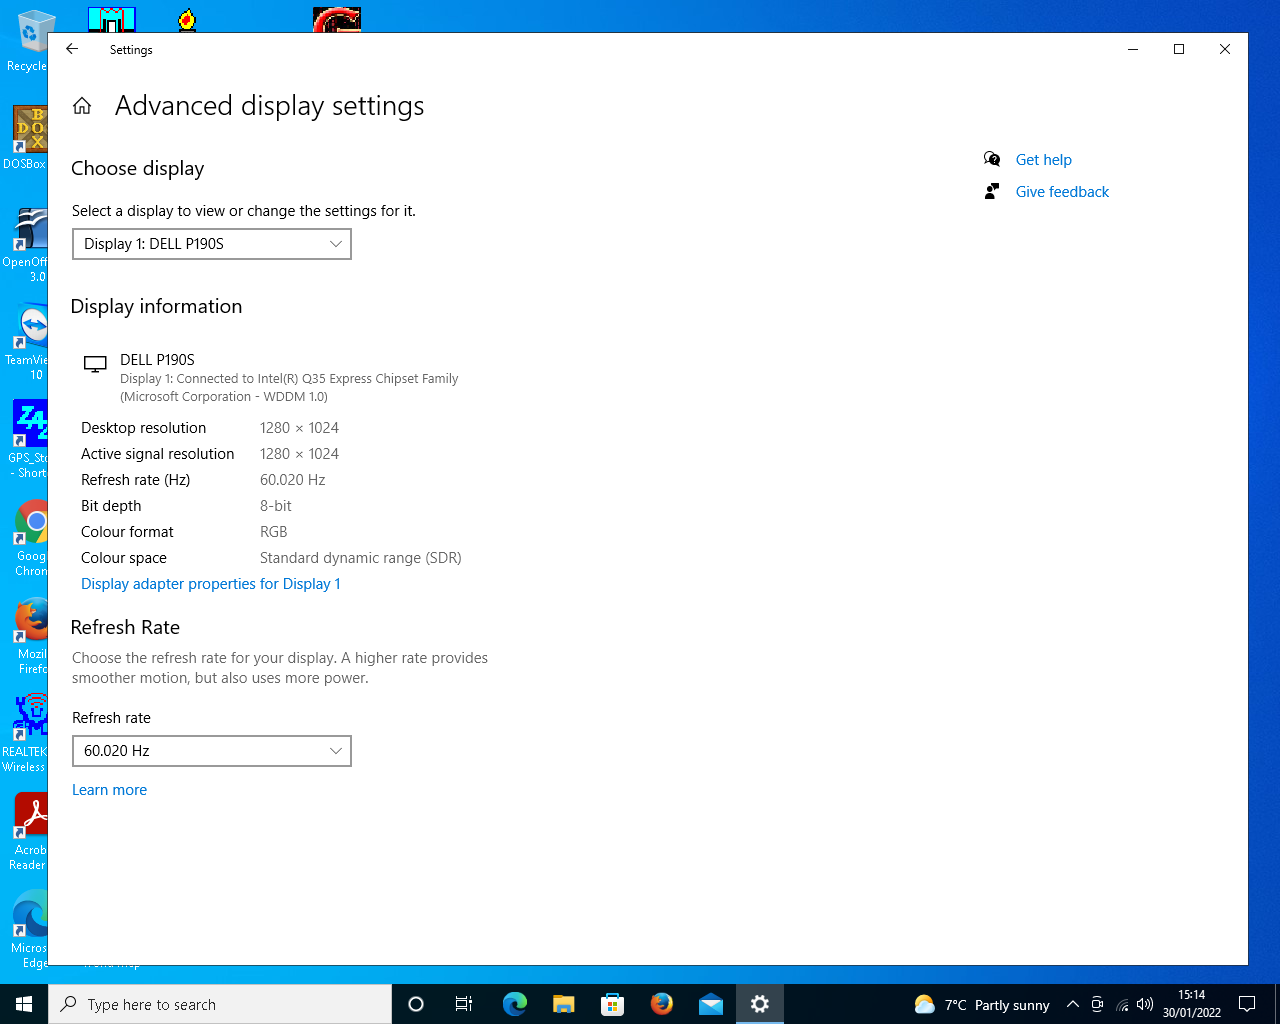Open Task View on the taskbar
The image size is (1280, 1024).
pos(464,1004)
